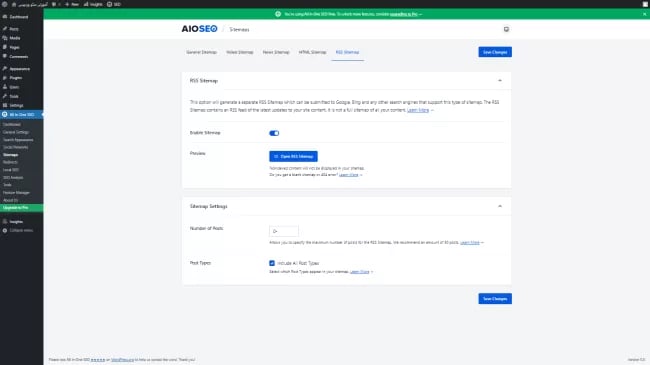Open the WordPress.org link in footer
Screen dimensions: 650x365
(123, 360)
